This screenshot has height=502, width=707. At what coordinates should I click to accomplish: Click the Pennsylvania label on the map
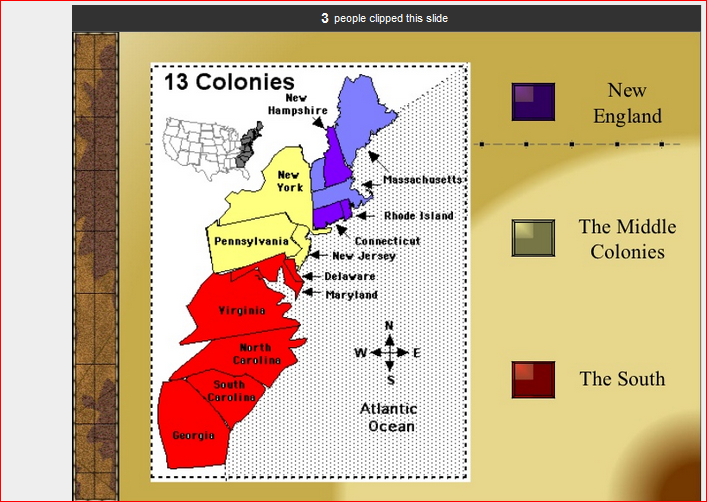tap(251, 241)
